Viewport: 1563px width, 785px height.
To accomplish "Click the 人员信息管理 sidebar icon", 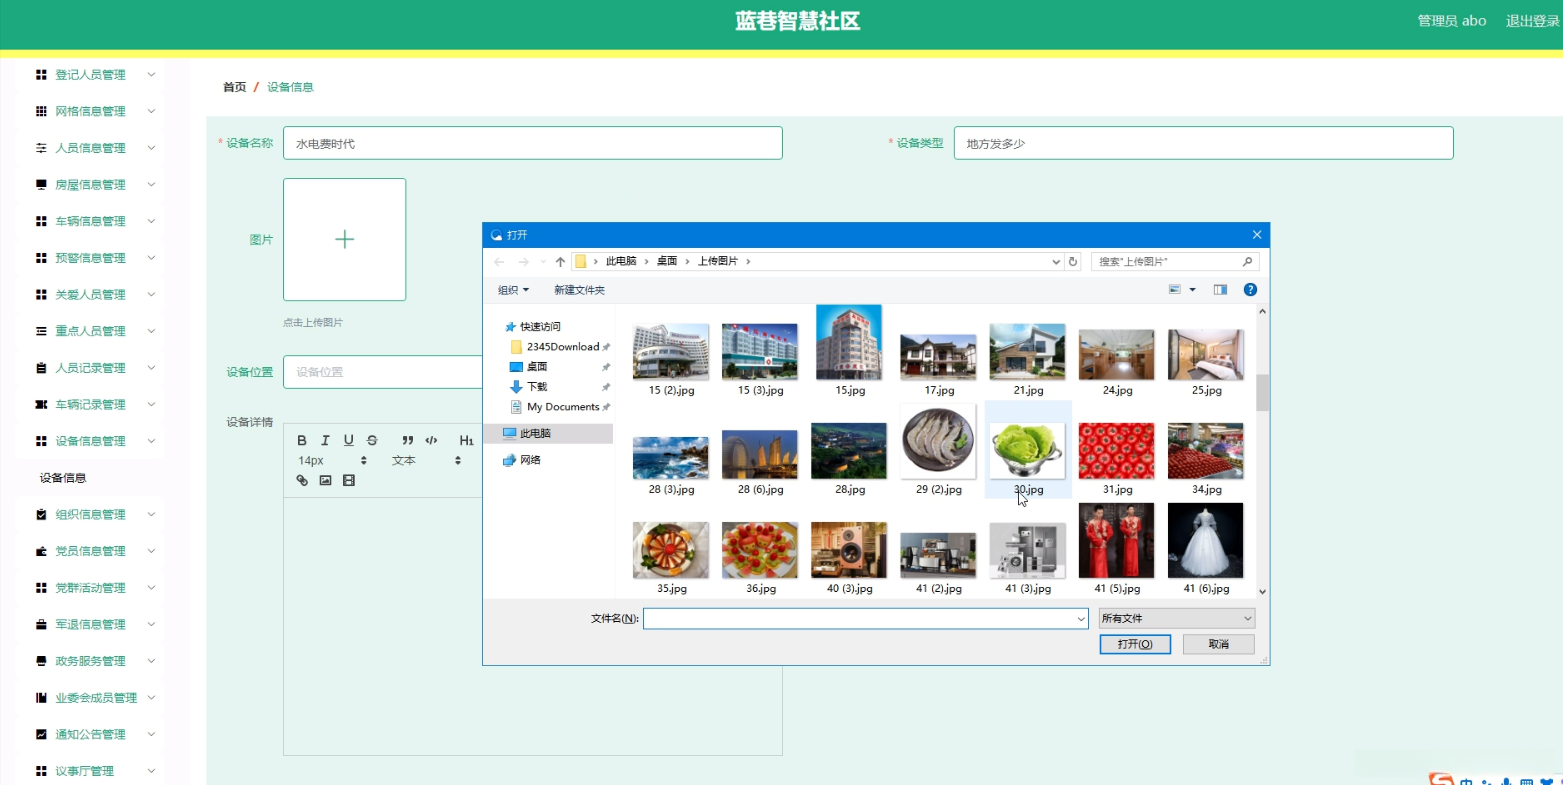I will coord(41,148).
